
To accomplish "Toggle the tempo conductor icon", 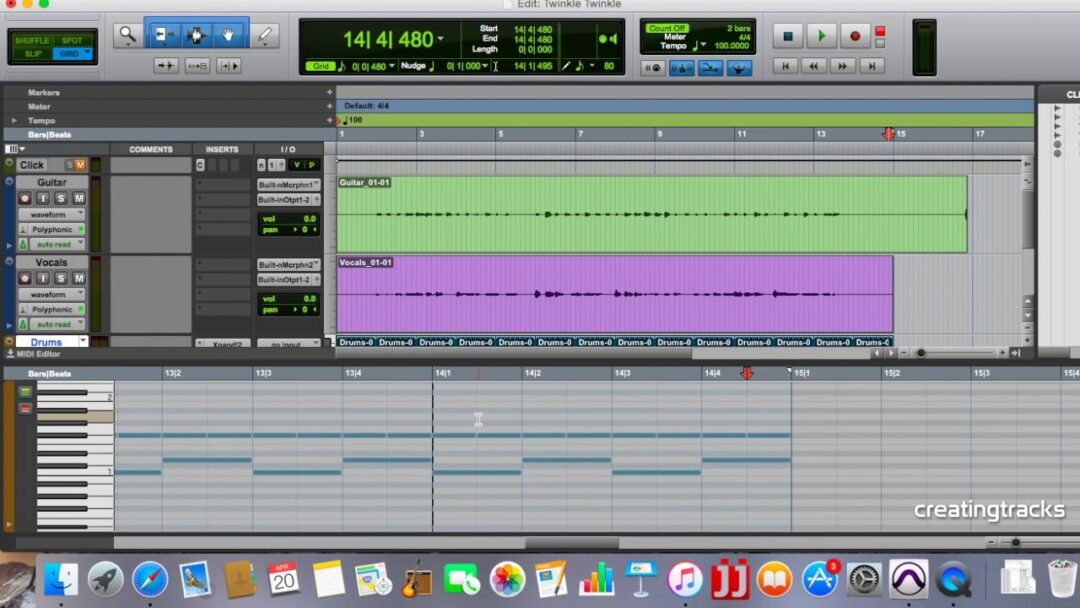I will click(x=739, y=68).
